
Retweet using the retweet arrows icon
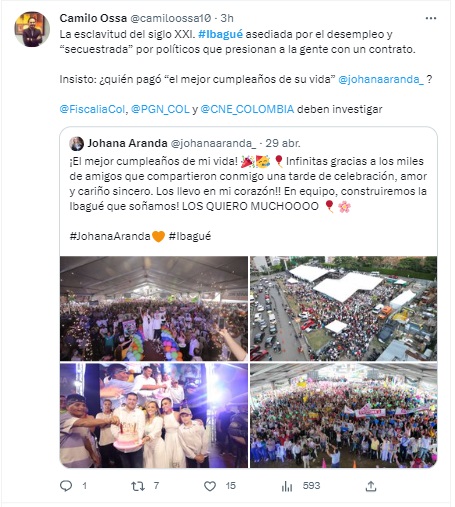pos(138,486)
